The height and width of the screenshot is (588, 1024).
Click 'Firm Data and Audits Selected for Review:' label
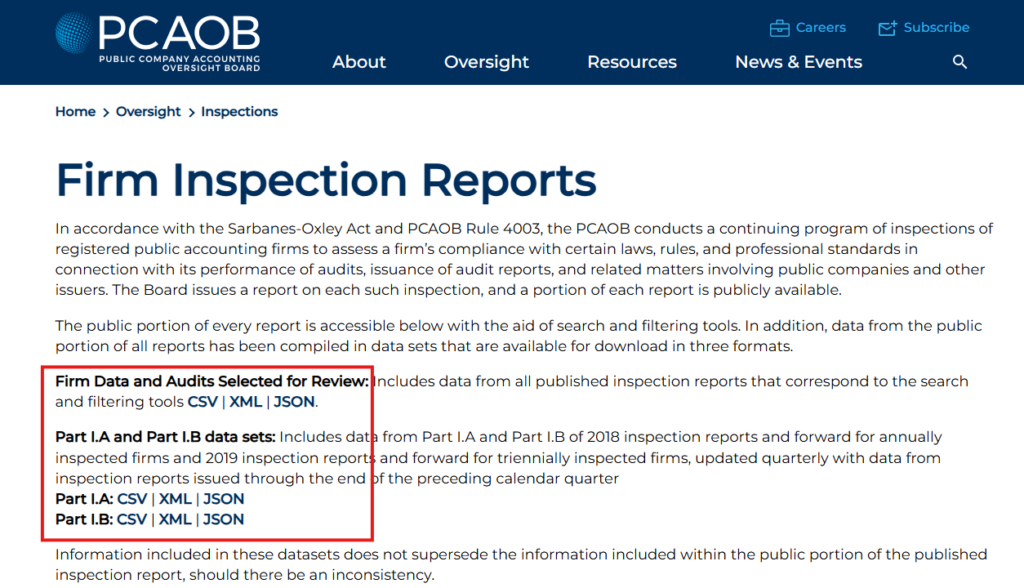[212, 382]
